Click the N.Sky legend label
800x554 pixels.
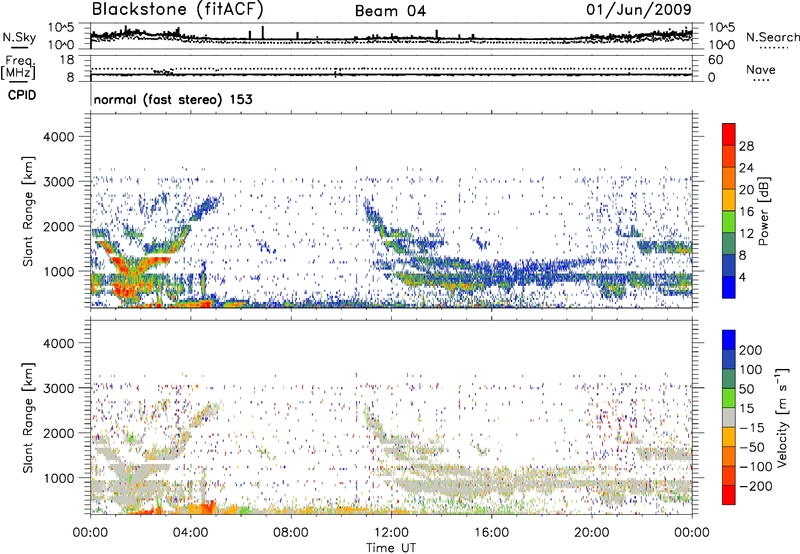19,37
